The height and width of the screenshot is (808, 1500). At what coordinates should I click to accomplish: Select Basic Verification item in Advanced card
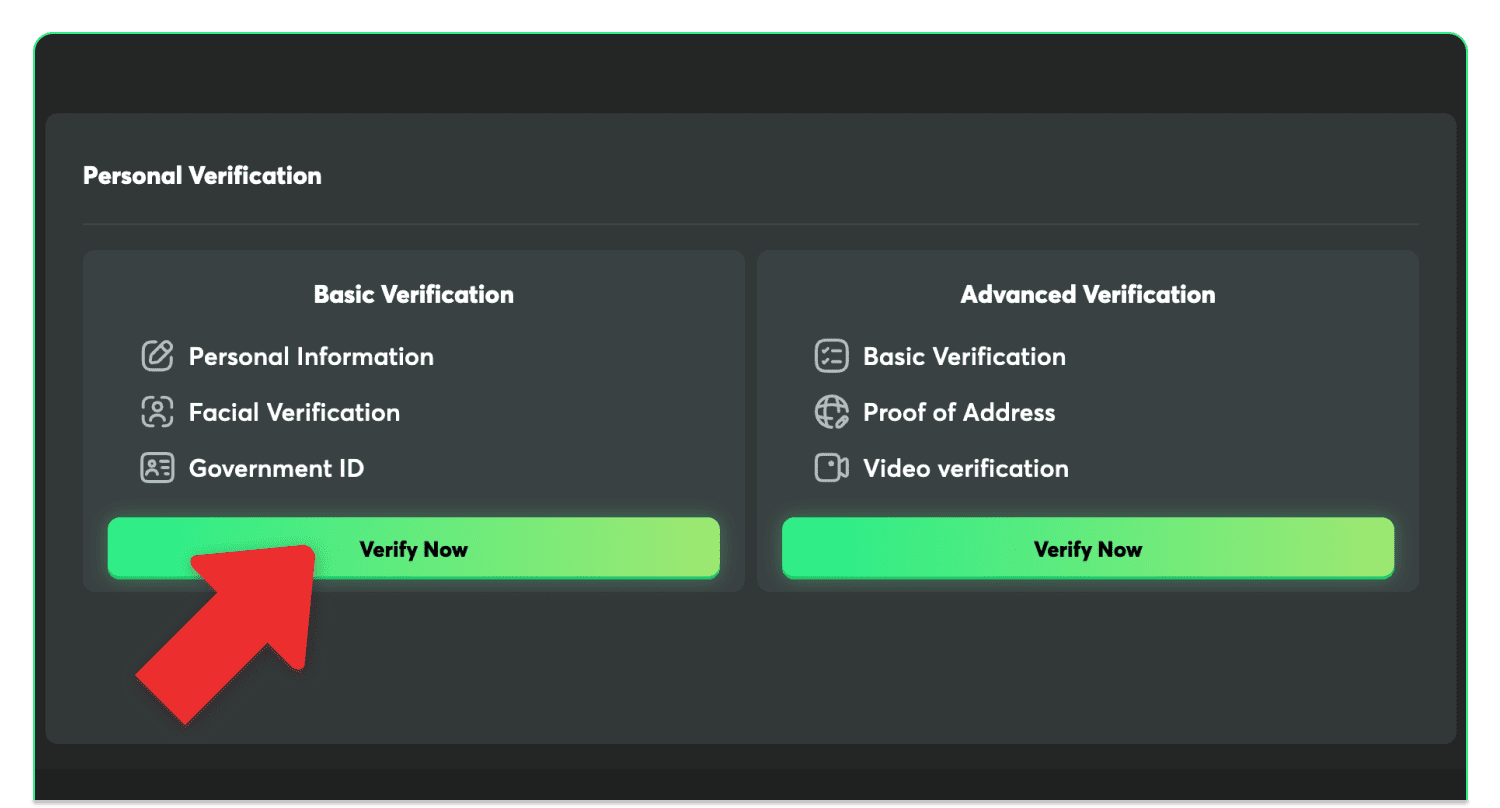click(x=964, y=357)
